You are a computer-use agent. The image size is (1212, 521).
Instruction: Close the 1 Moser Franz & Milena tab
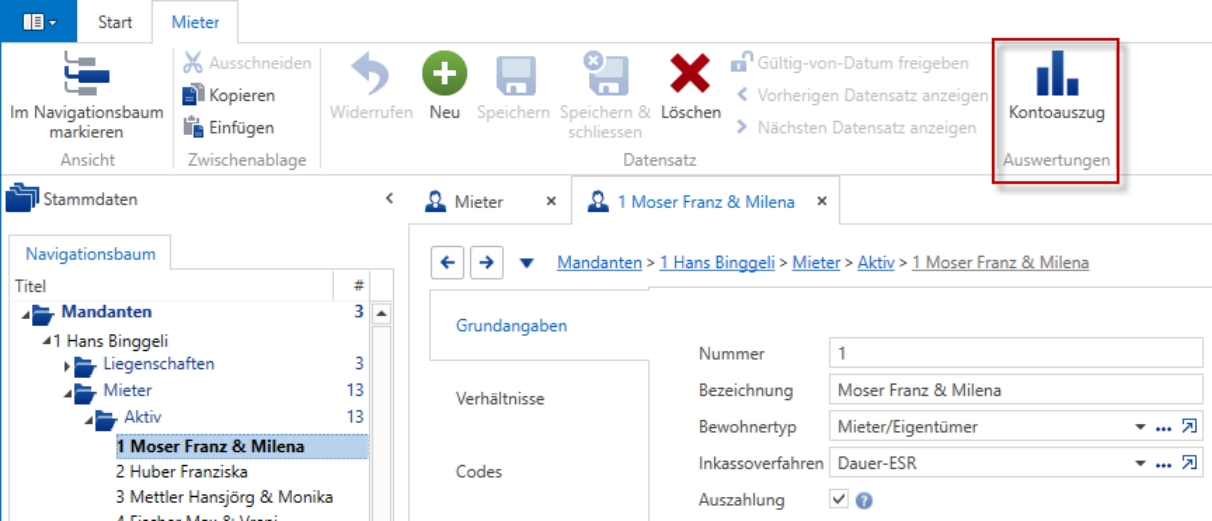(822, 201)
